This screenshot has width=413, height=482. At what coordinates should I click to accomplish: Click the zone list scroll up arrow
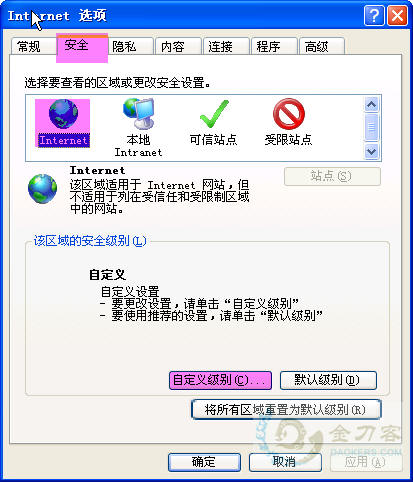371,105
